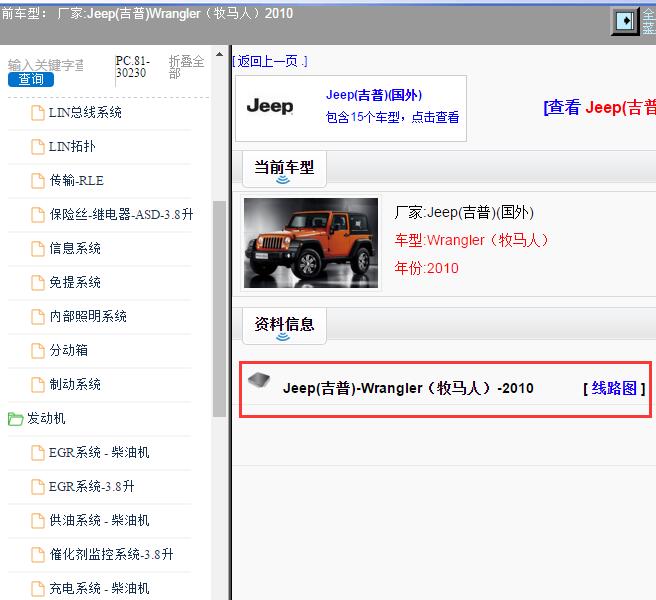
Task: Click the sidebar scrollbar up arrow
Action: coord(219,54)
